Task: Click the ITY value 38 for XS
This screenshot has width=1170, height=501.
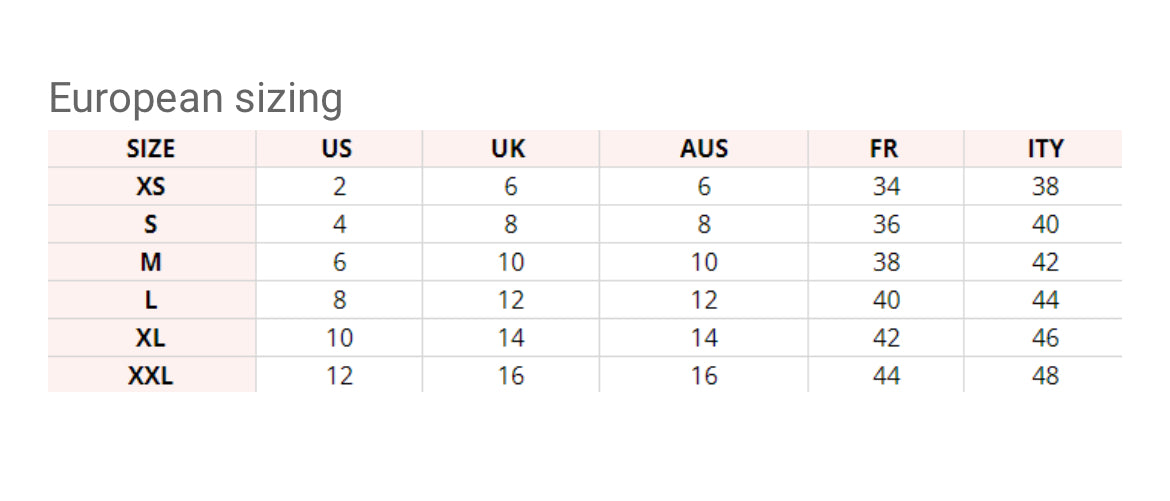Action: 1045,186
